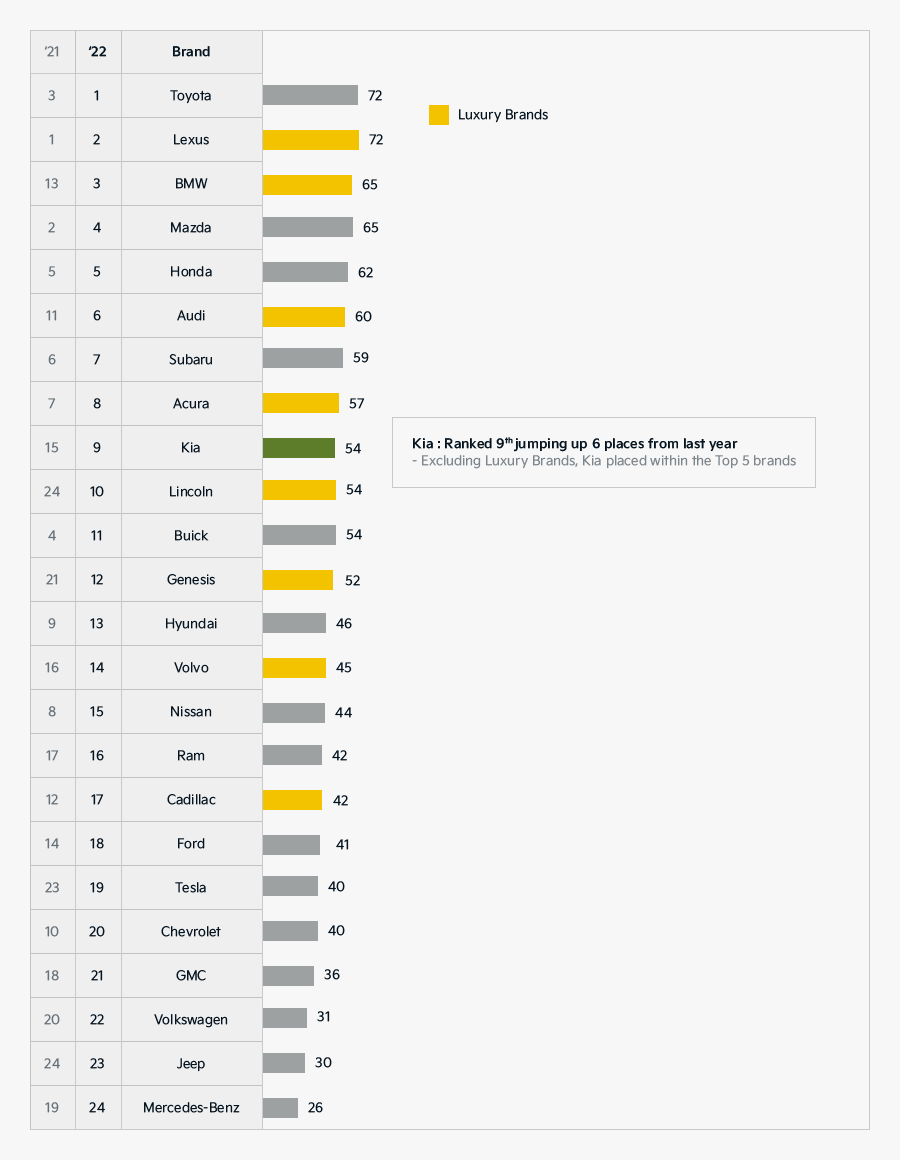900x1160 pixels.
Task: Select the Kia ranked 9th headline text
Action: [575, 443]
